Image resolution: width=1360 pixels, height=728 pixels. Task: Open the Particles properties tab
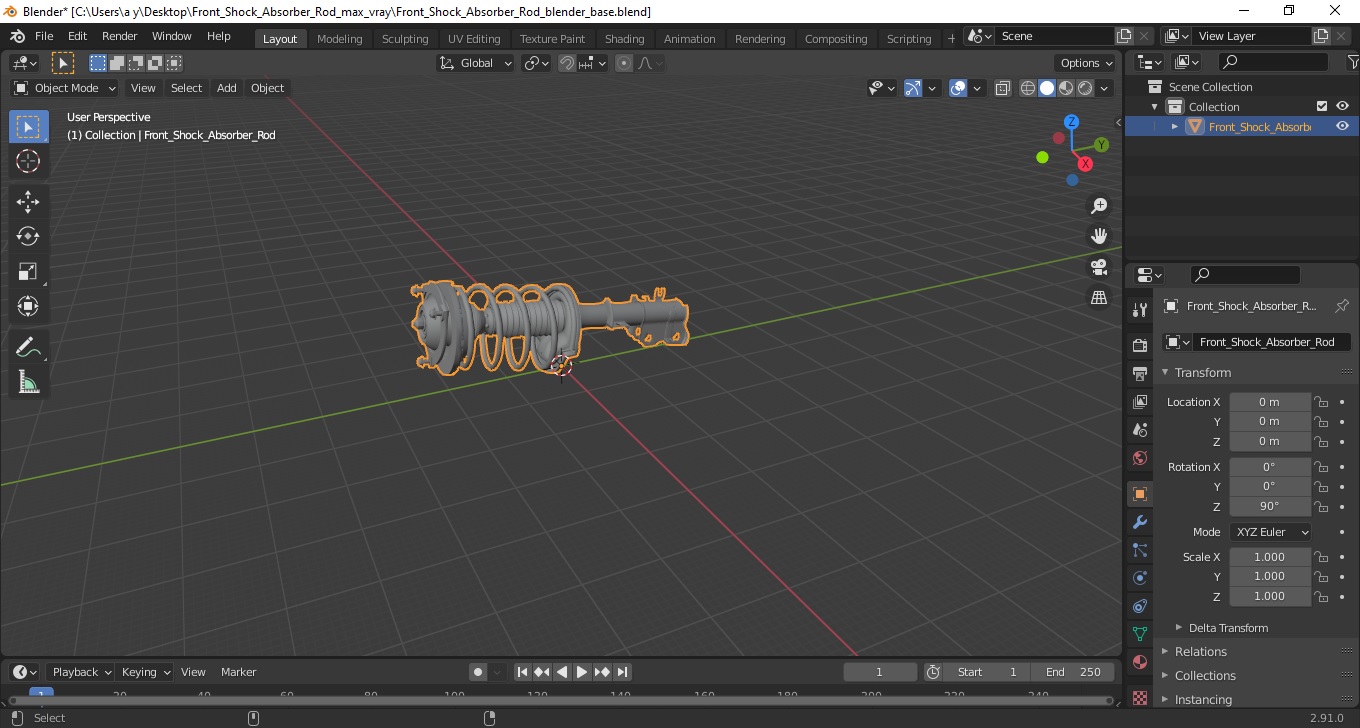(1139, 550)
